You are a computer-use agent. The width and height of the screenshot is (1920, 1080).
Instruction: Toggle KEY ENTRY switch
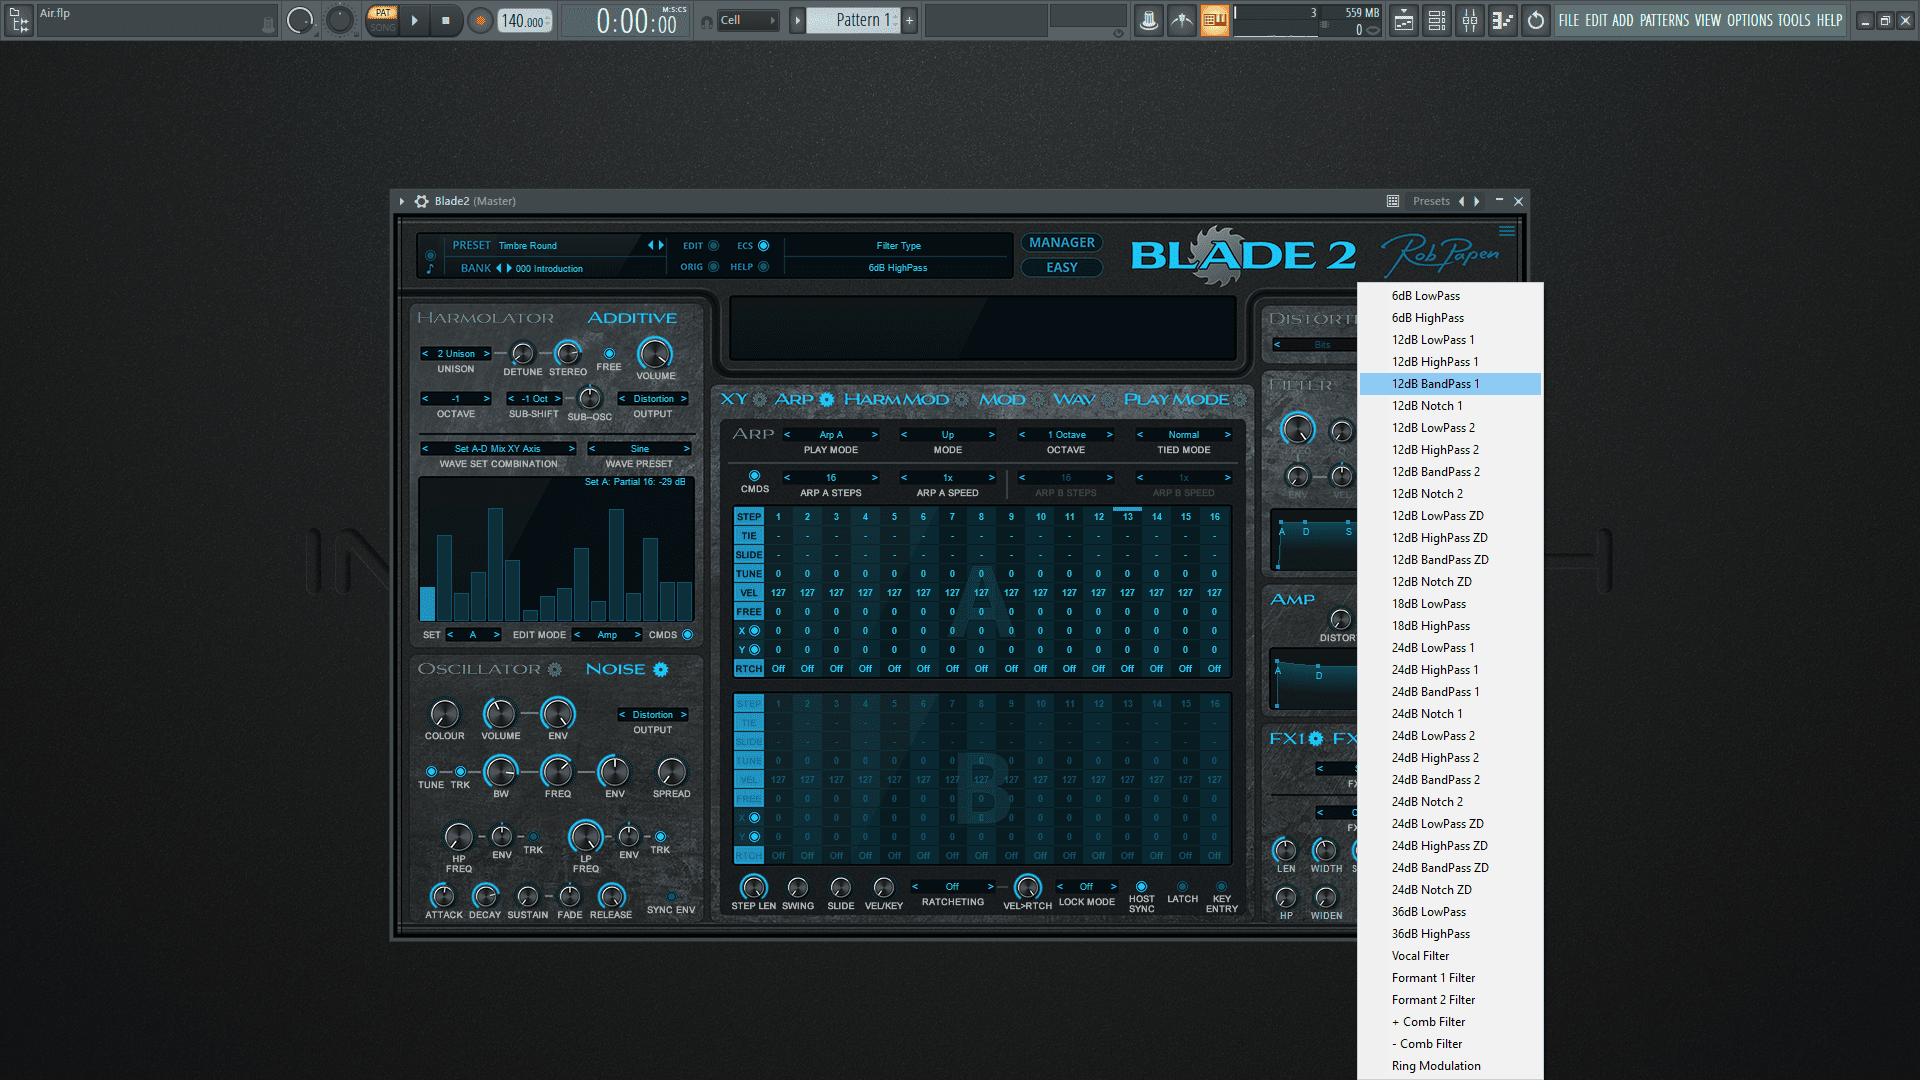click(1221, 886)
